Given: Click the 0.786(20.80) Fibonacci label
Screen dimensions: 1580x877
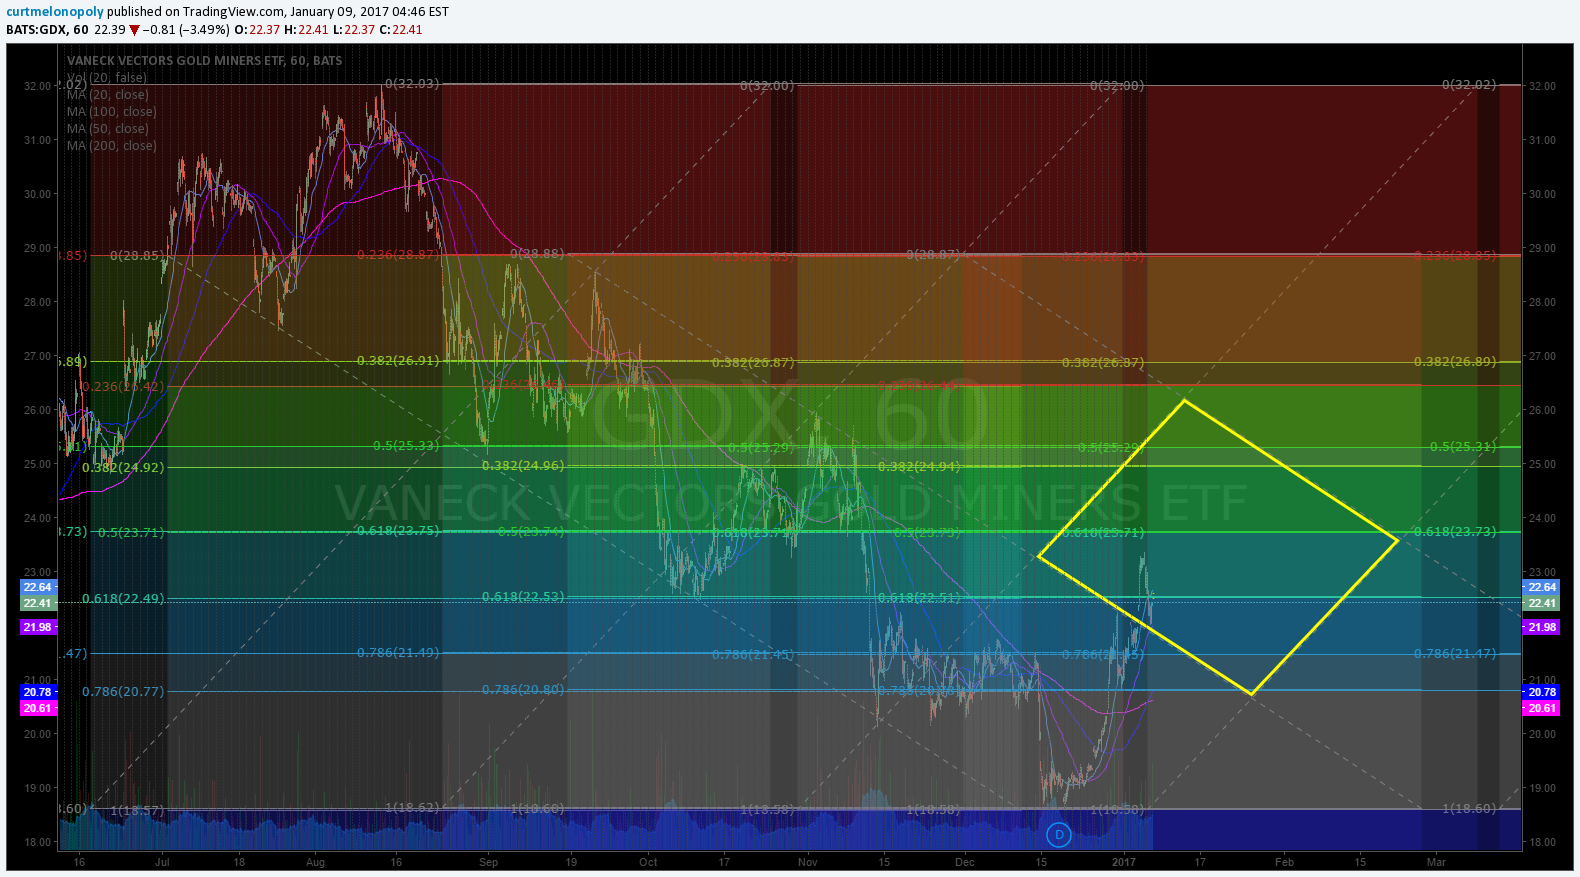Looking at the screenshot, I should coord(523,689).
